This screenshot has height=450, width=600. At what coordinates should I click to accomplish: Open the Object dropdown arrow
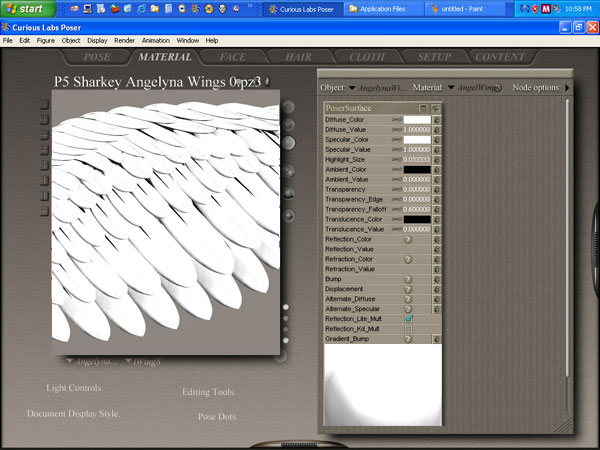(x=352, y=88)
